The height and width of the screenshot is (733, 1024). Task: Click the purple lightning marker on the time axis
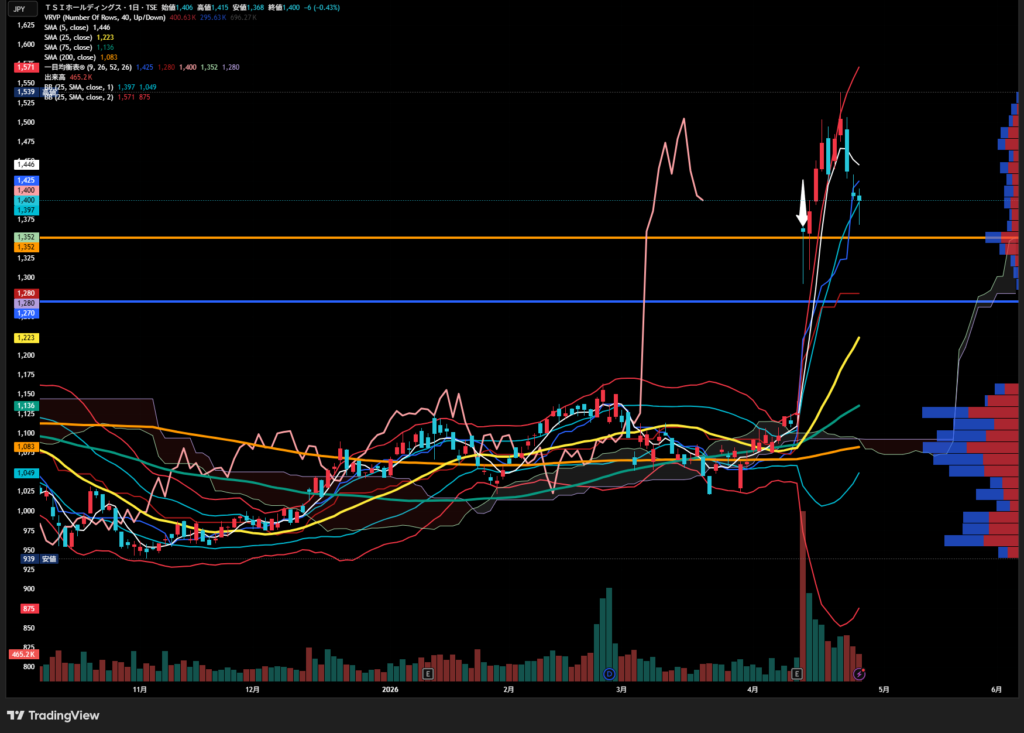click(x=858, y=675)
